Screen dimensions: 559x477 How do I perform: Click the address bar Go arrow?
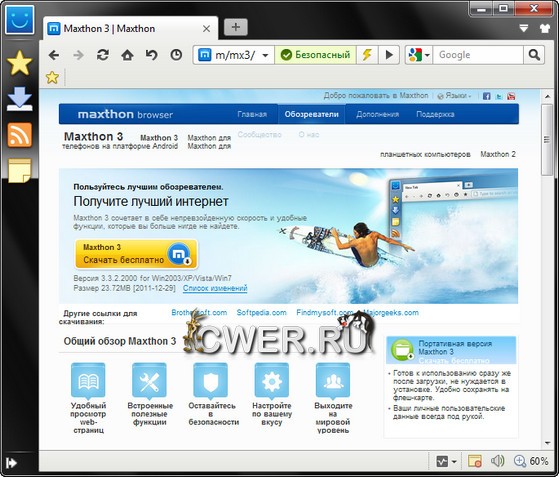(x=389, y=55)
